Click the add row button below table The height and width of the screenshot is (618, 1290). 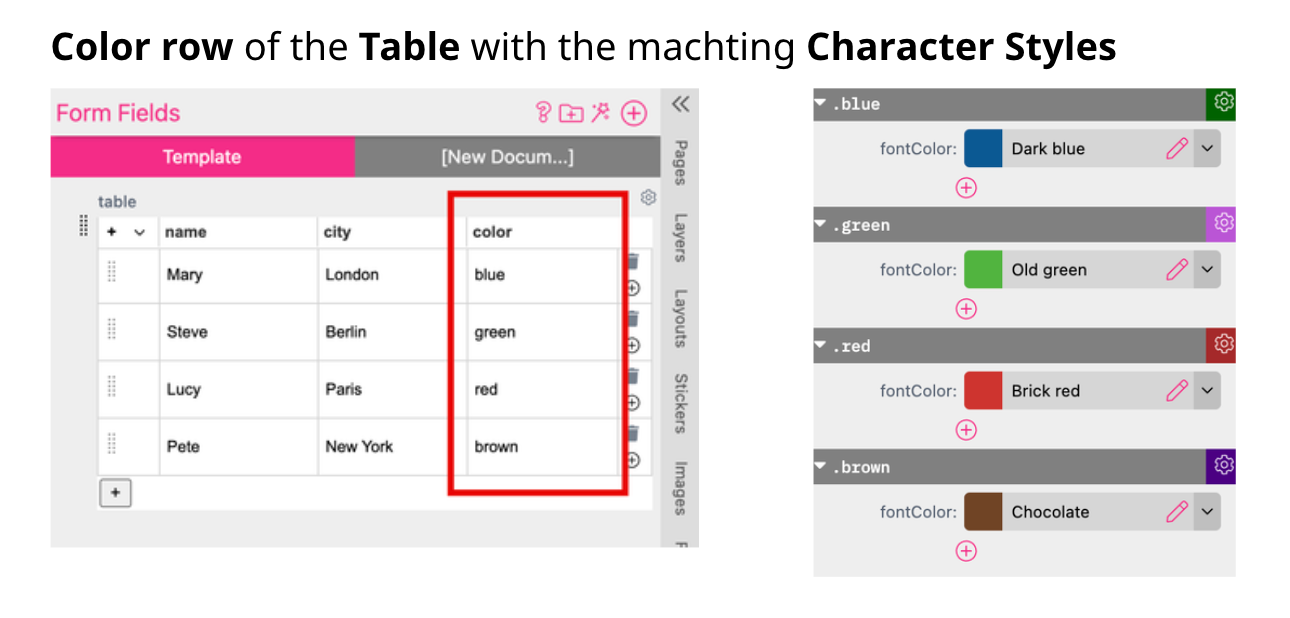point(116,493)
